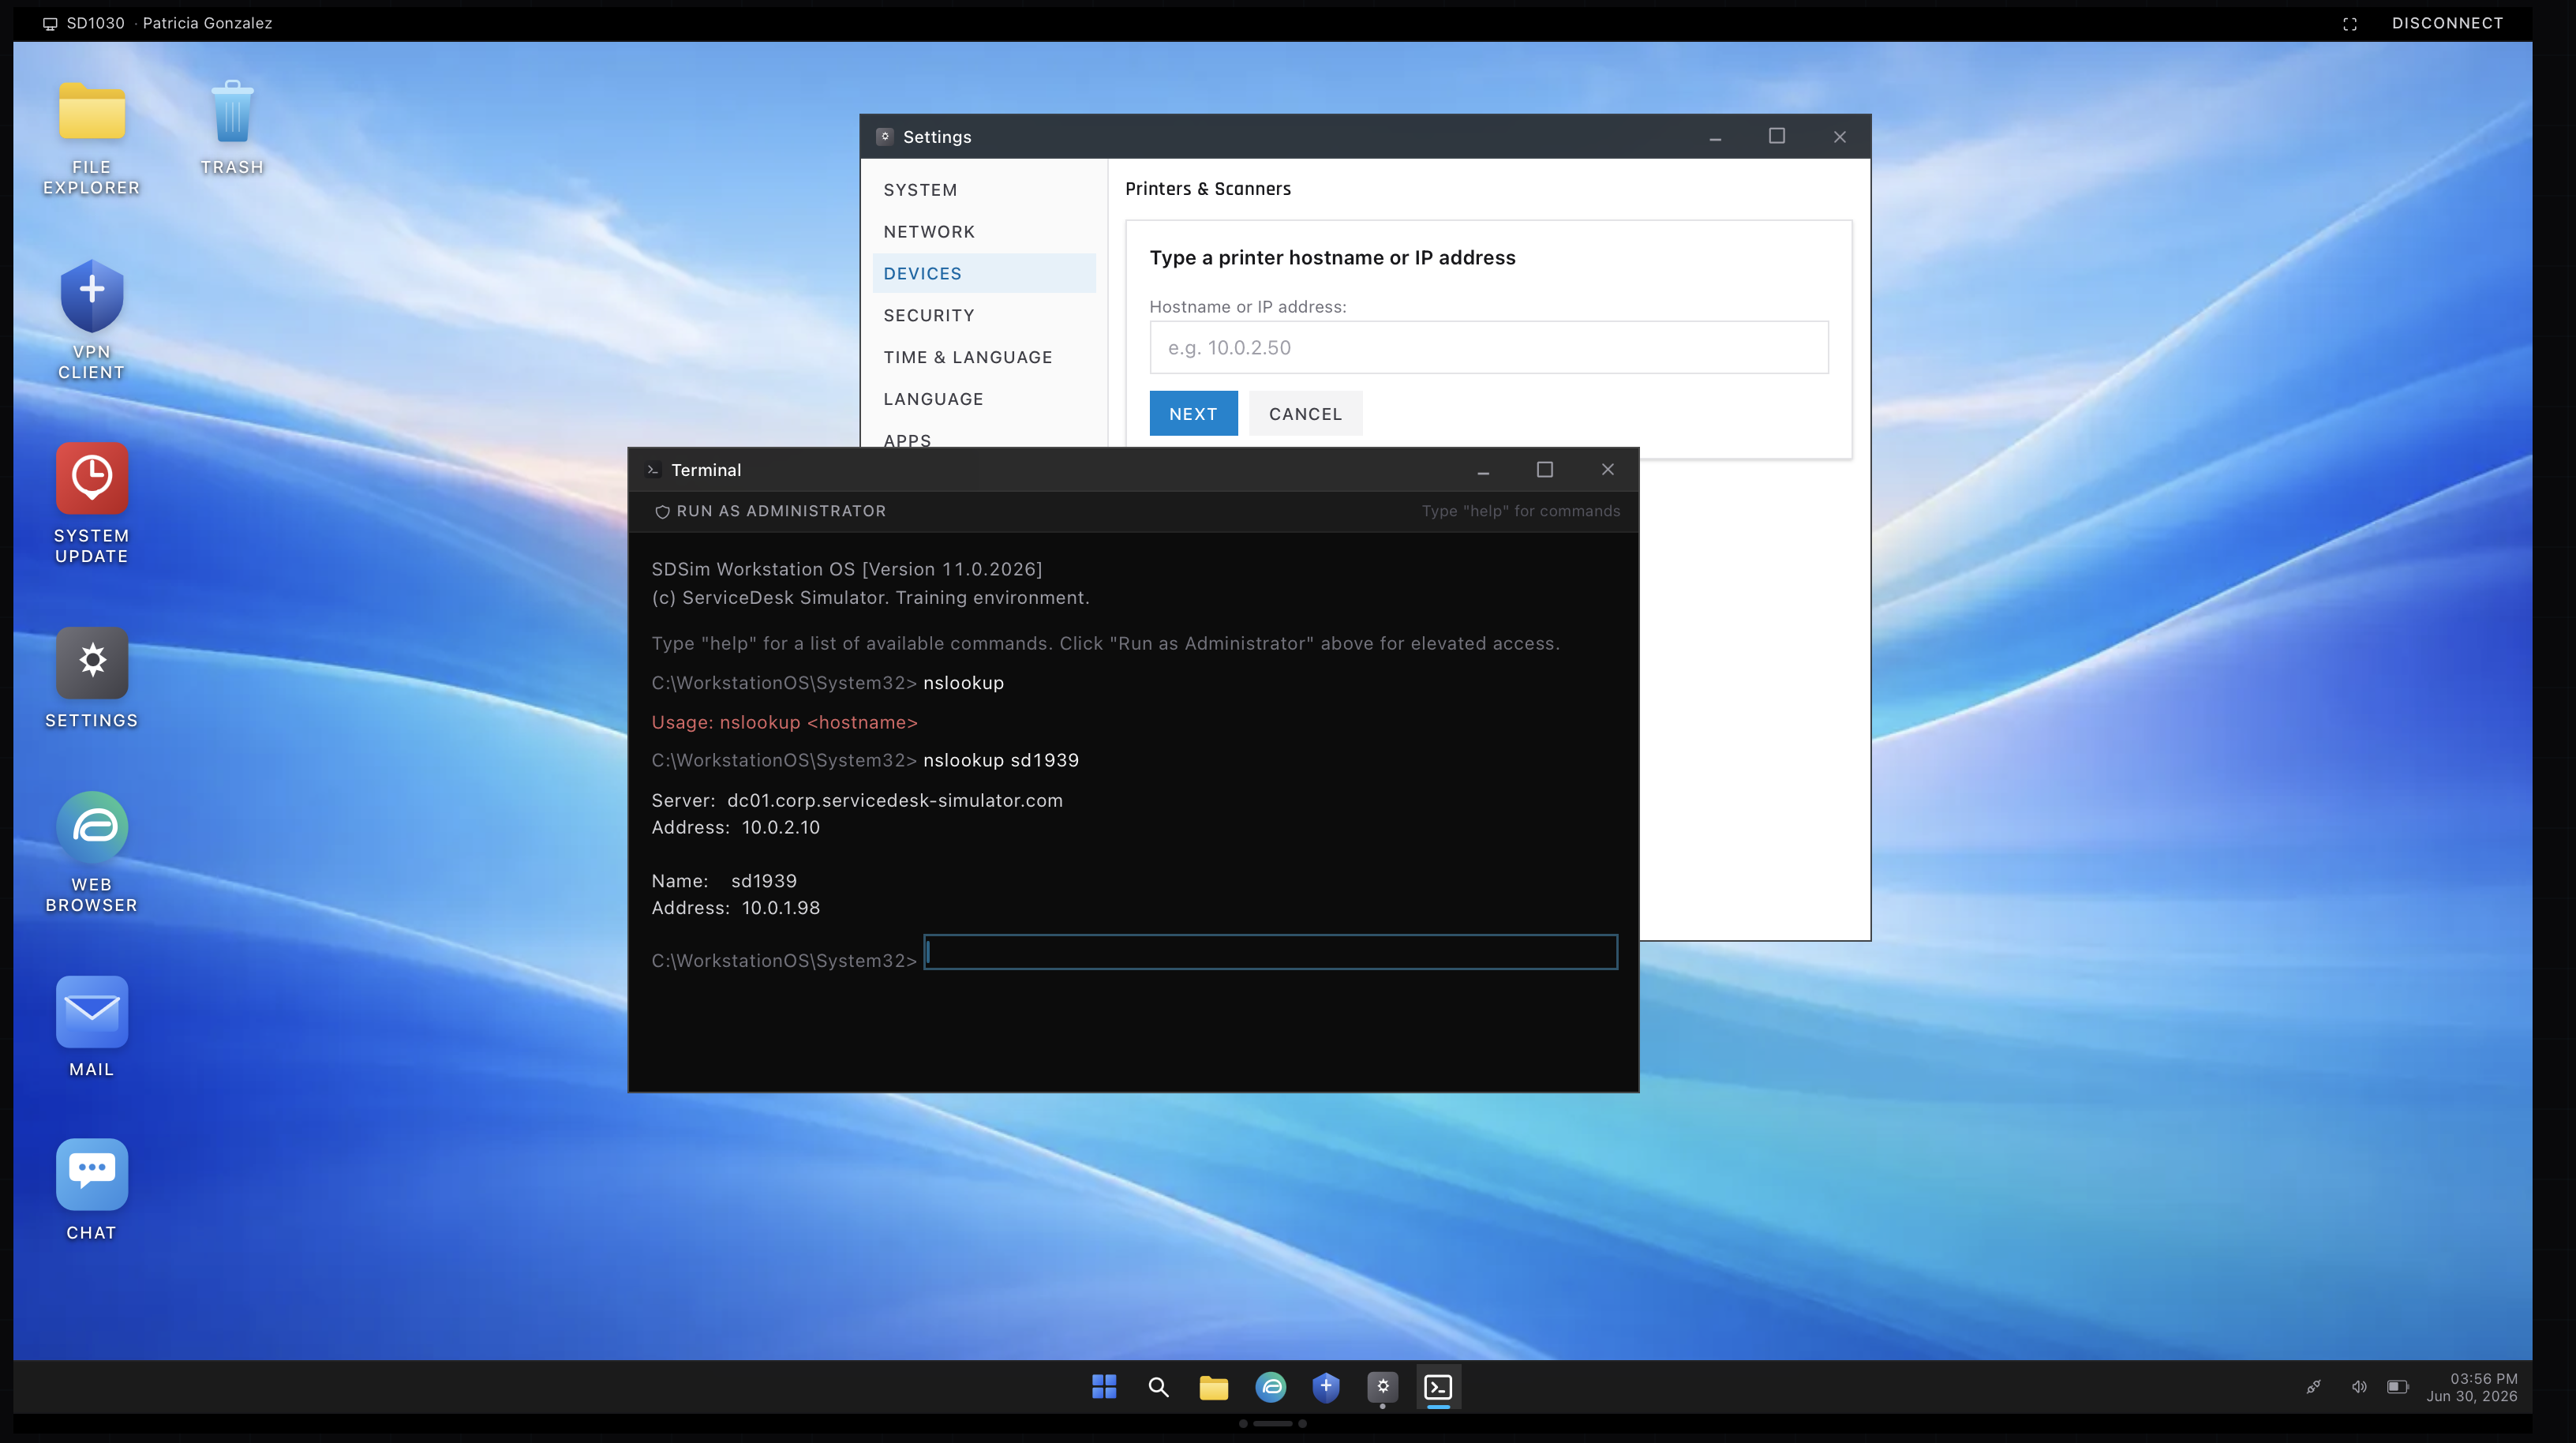Open the Trash desktop icon
The height and width of the screenshot is (1443, 2576).
click(232, 128)
